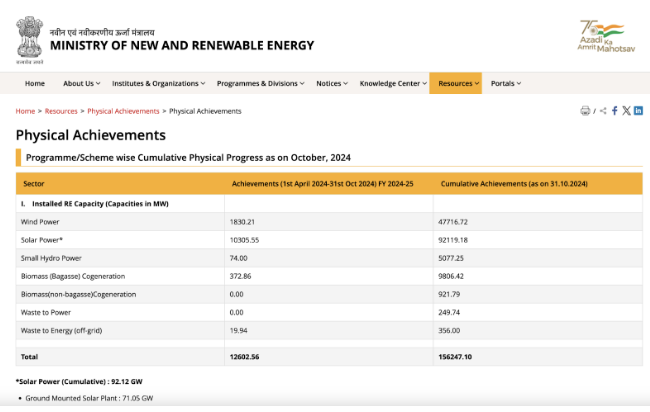The image size is (650, 412).
Task: Expand Programmes & Divisions menu
Action: click(260, 83)
